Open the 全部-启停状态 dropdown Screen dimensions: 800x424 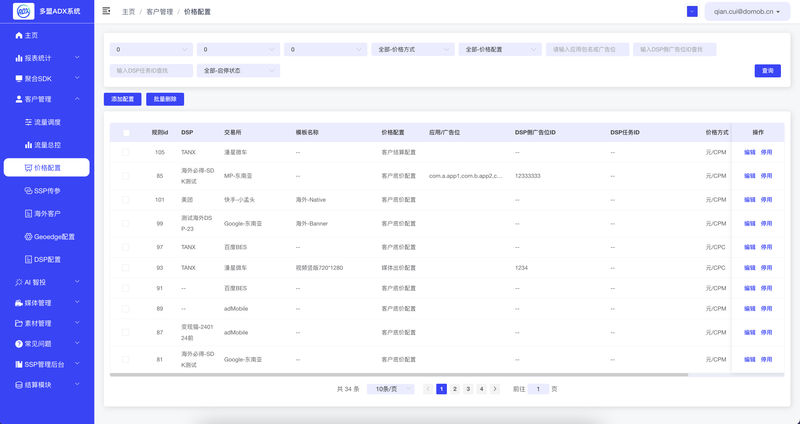tap(239, 71)
